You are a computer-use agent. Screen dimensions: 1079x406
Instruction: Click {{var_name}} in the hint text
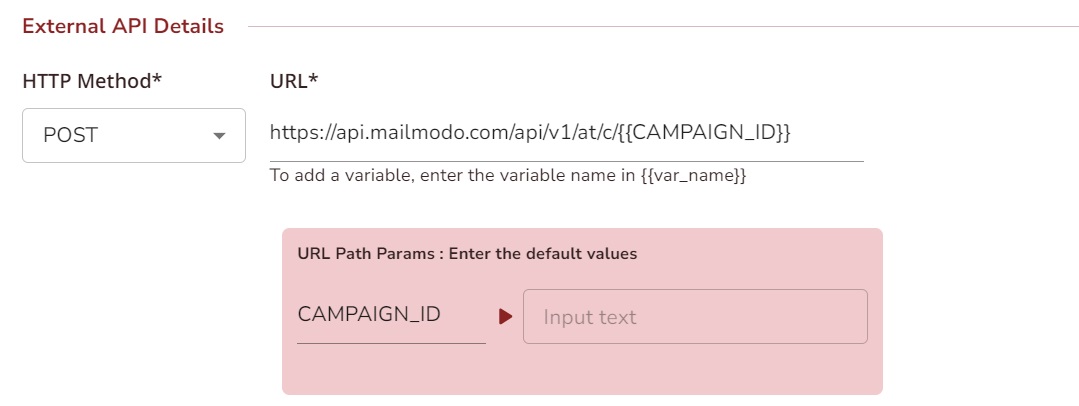pos(693,176)
